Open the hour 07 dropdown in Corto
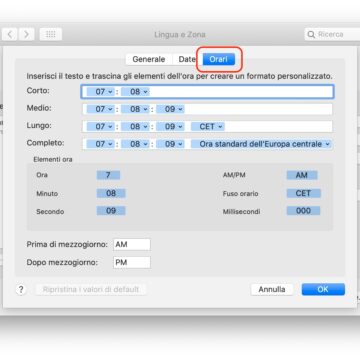The width and height of the screenshot is (360, 360). coord(100,92)
